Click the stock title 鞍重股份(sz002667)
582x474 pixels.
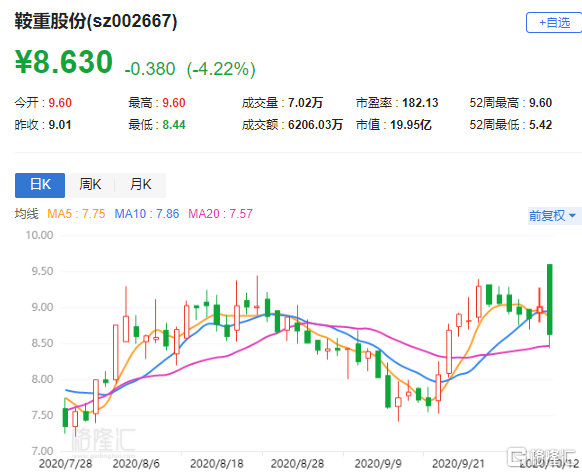96,21
